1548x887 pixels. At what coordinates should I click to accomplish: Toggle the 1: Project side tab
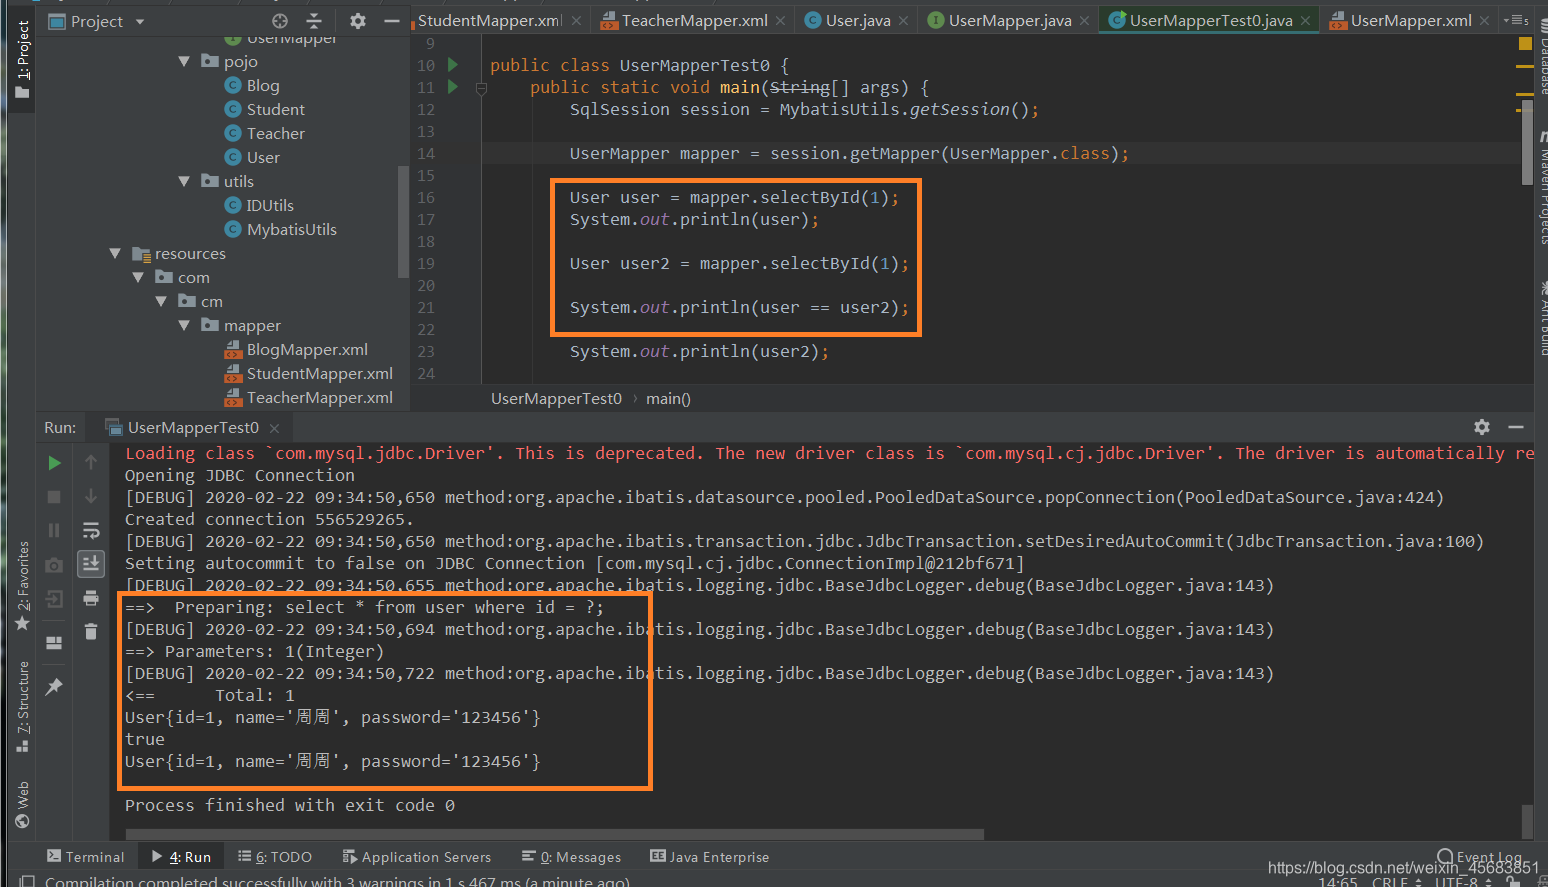[22, 60]
